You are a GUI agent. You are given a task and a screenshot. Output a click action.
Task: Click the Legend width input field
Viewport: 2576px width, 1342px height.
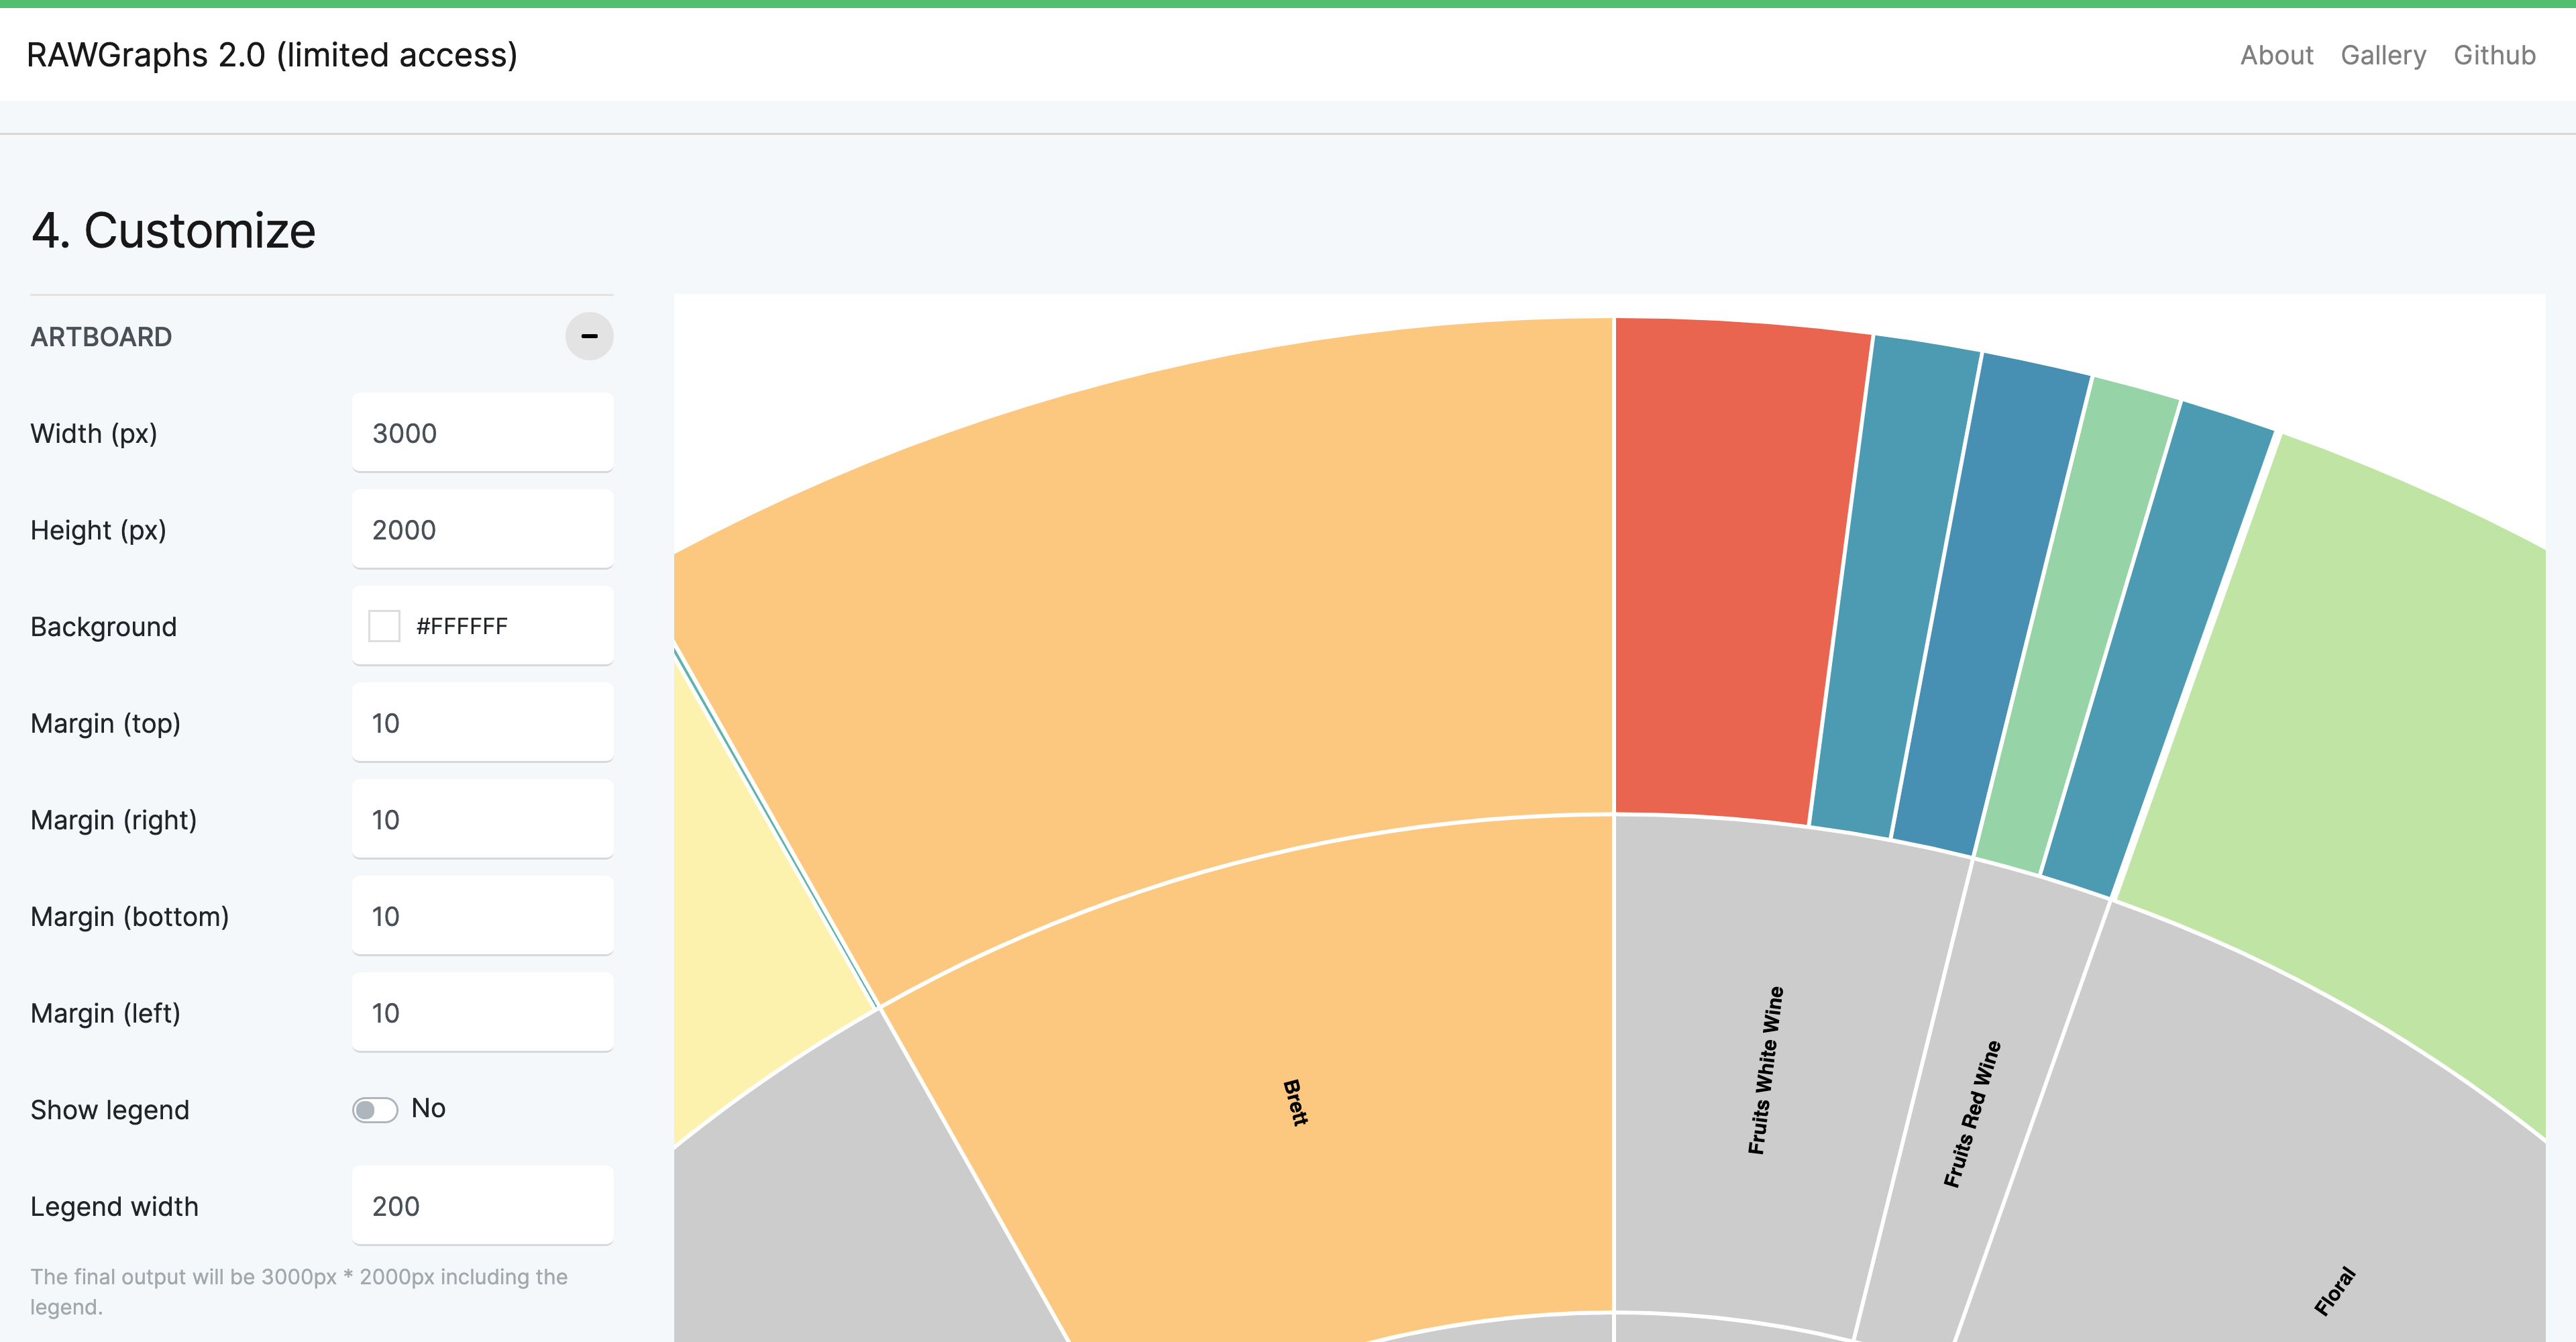[x=483, y=1206]
